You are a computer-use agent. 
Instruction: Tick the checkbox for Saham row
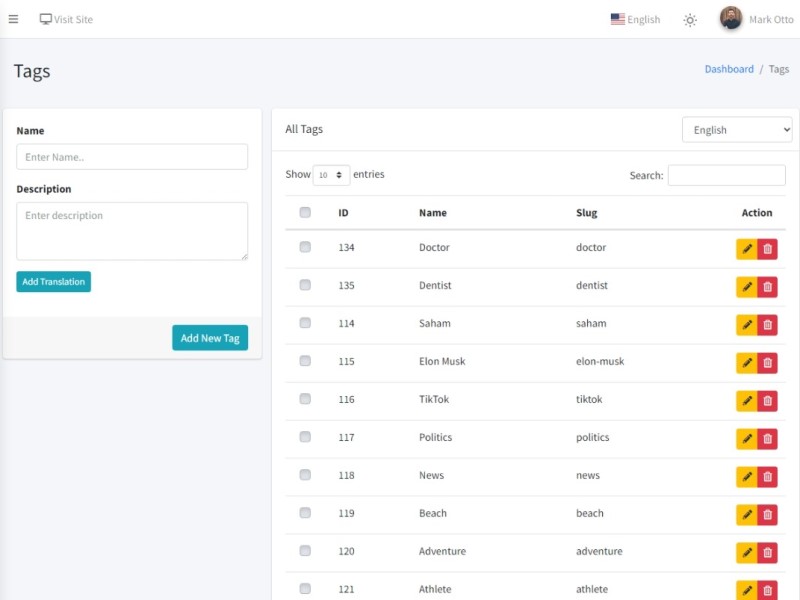pos(305,323)
